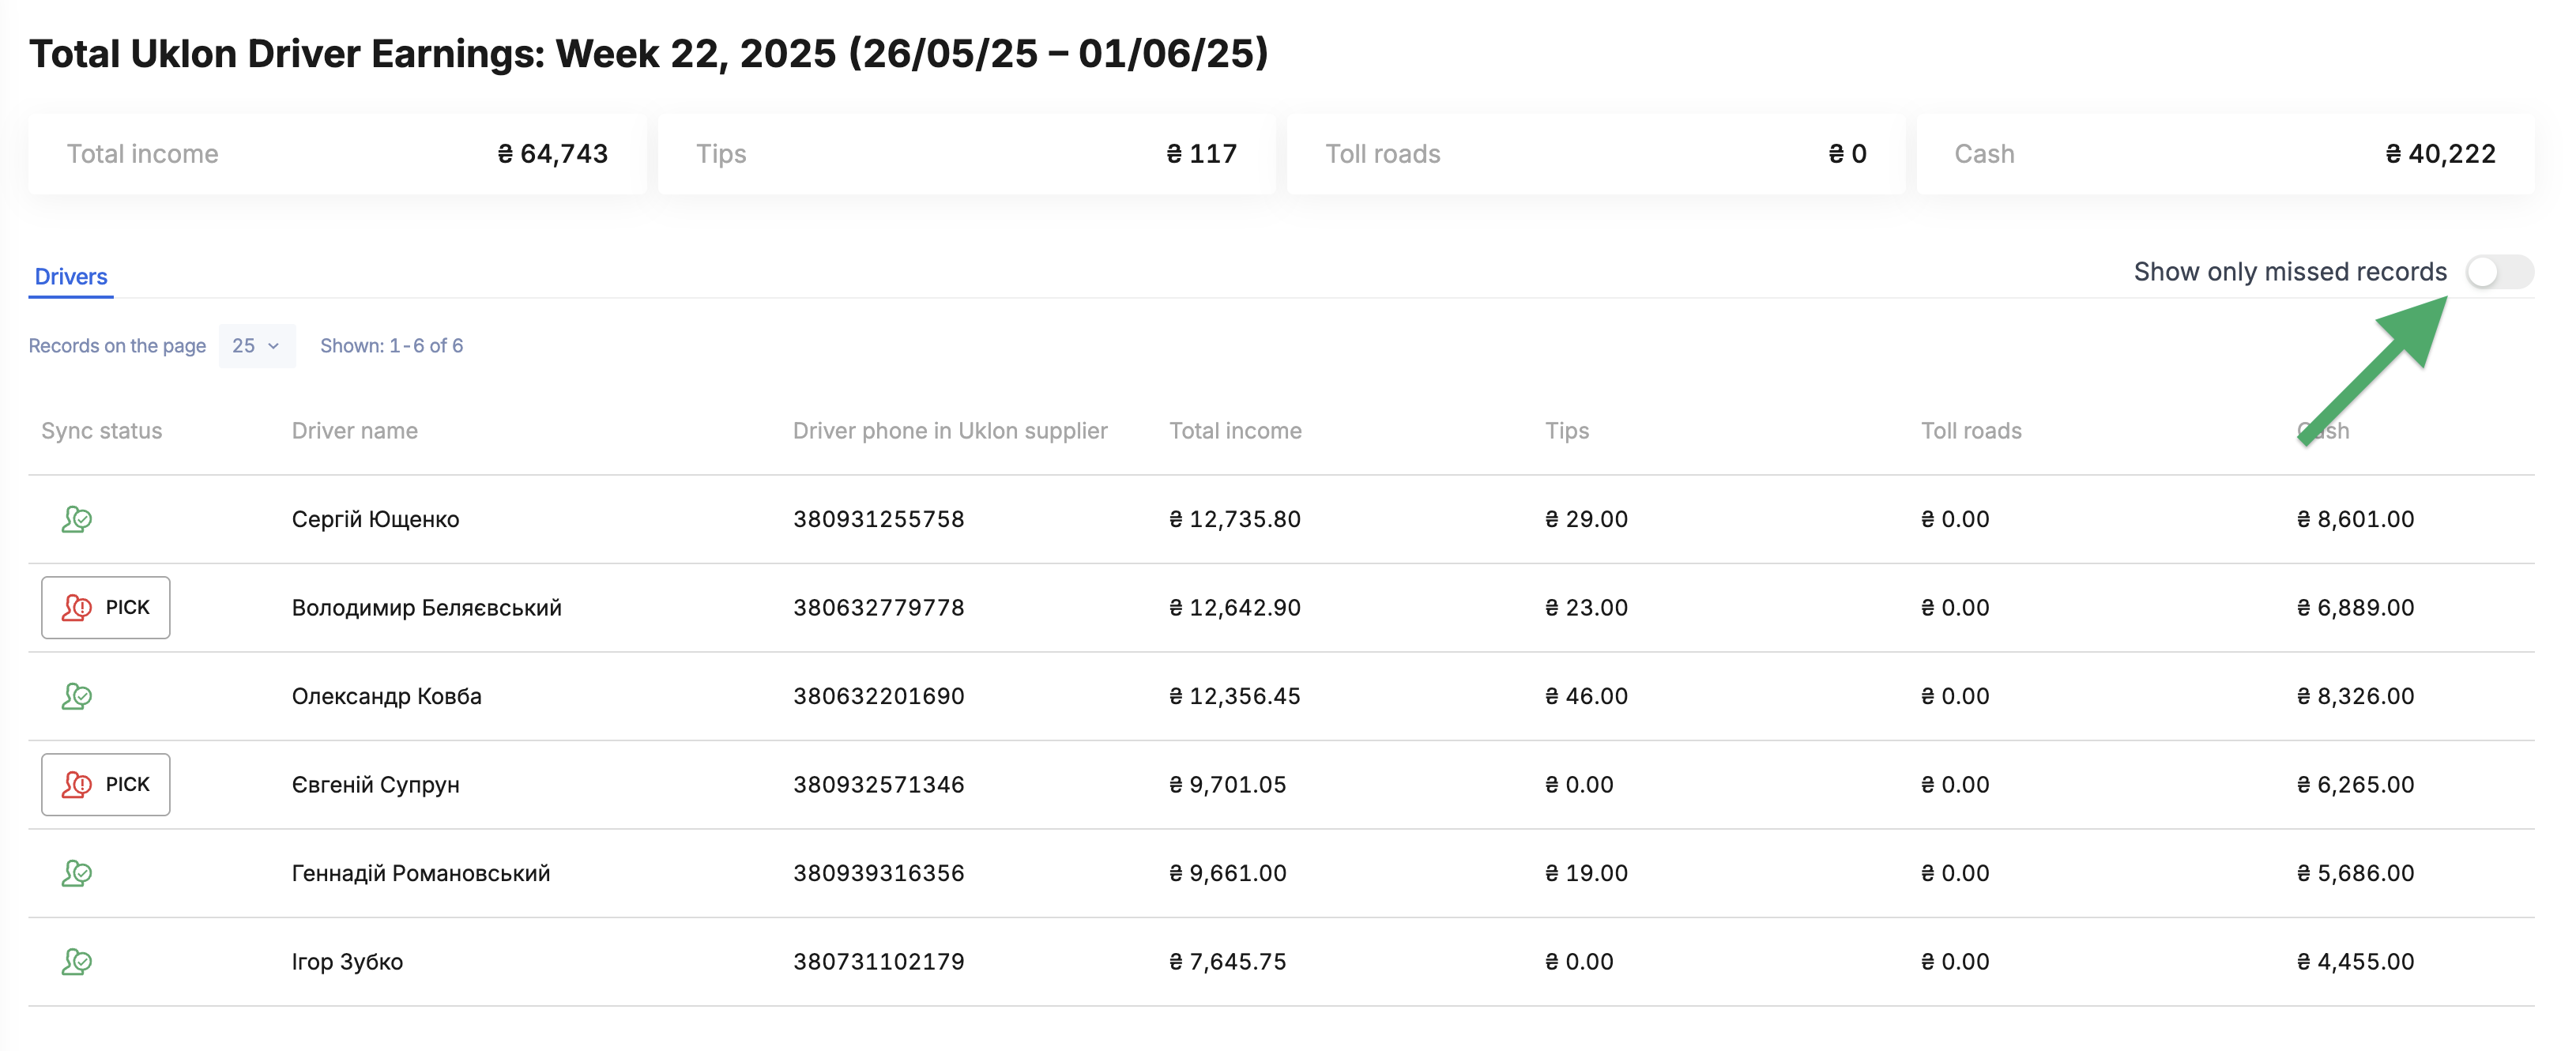
Task: Click total income ₴ 7,645.75 cell
Action: [1228, 961]
